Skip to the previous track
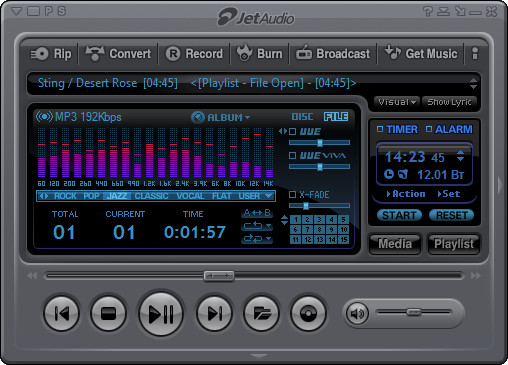Screen dimensions: 508x365 point(62,313)
